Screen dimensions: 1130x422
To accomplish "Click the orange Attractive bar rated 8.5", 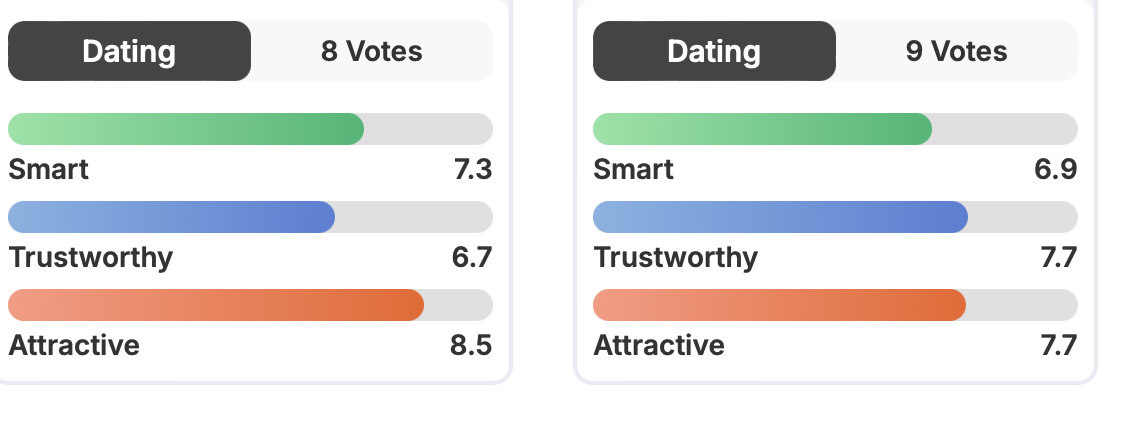I will [x=216, y=305].
